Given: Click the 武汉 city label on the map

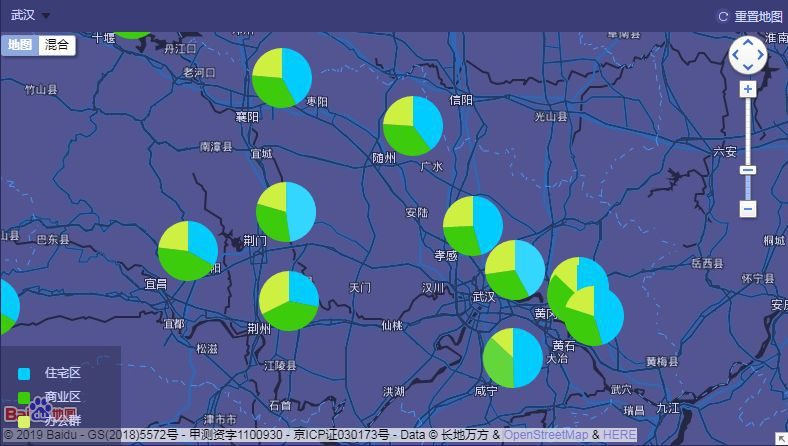Looking at the screenshot, I should pyautogui.click(x=483, y=297).
